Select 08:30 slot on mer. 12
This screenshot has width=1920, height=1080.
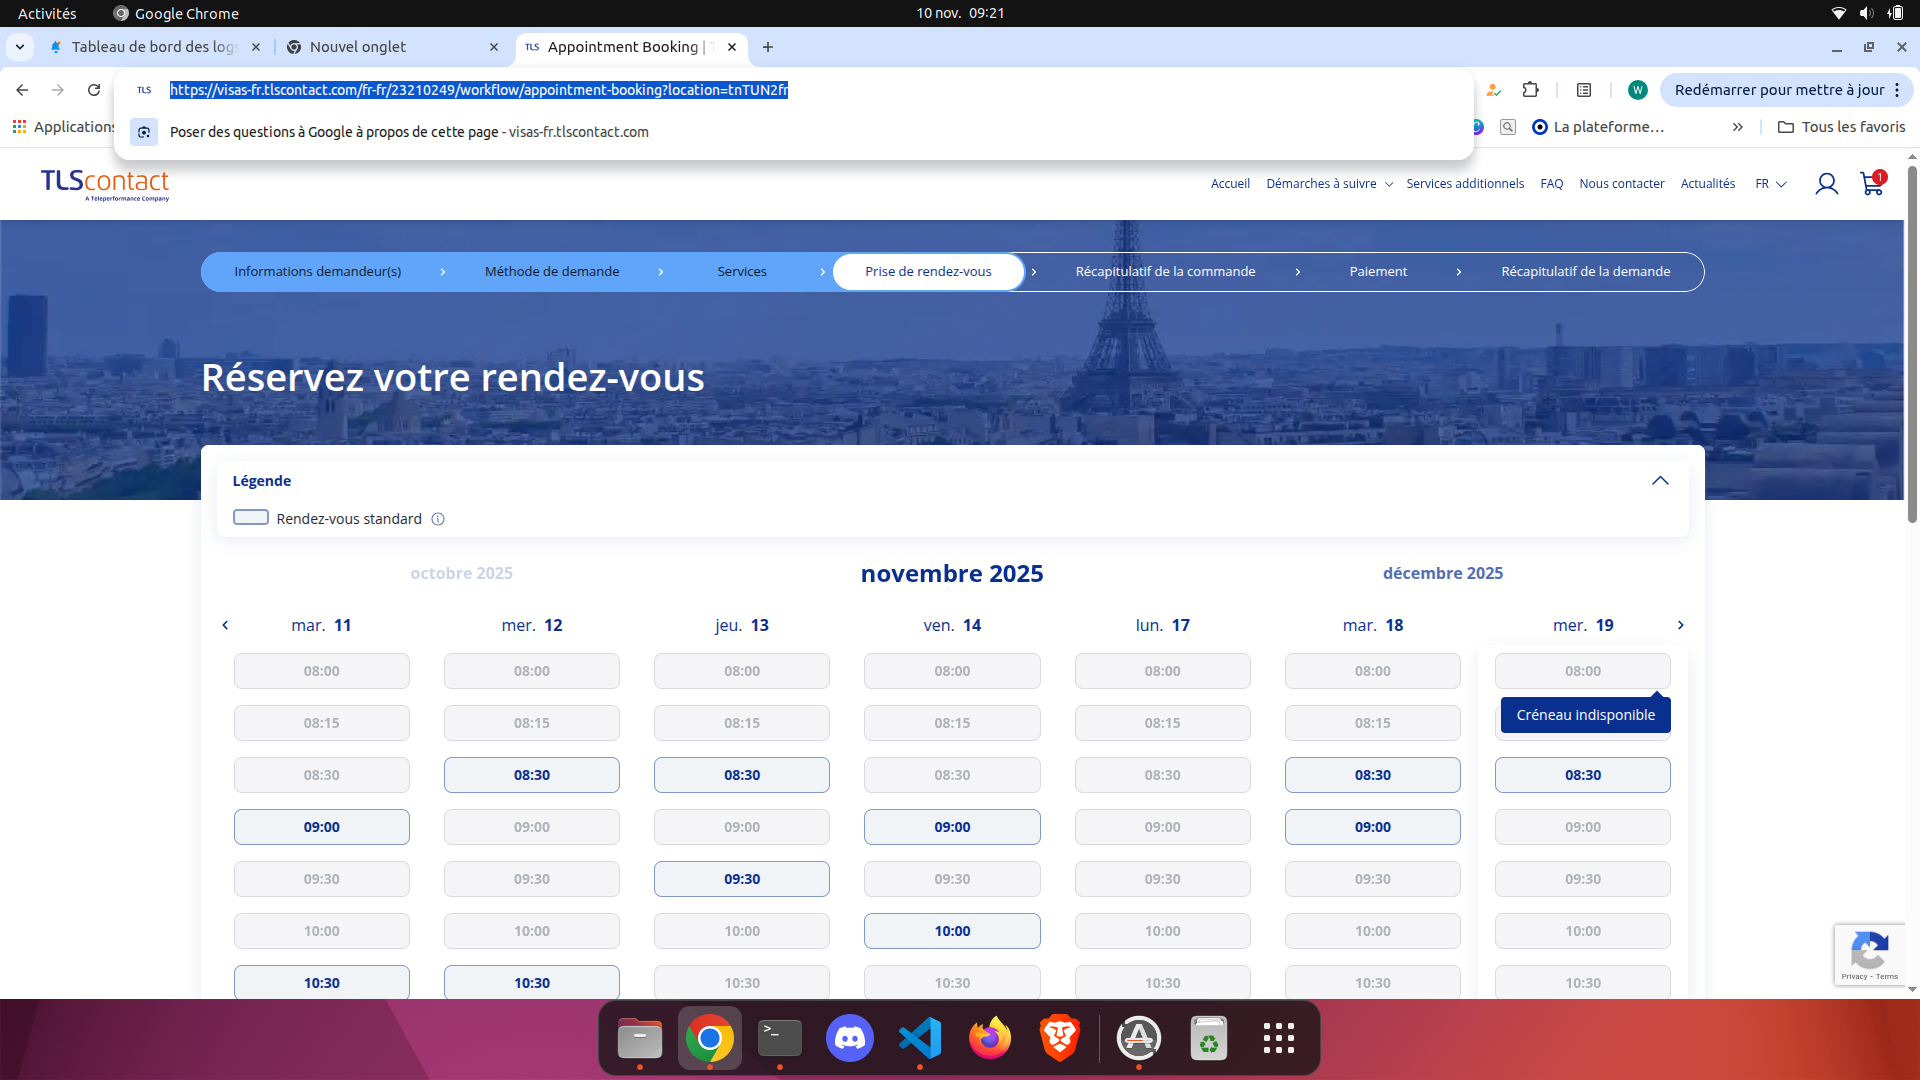tap(531, 775)
